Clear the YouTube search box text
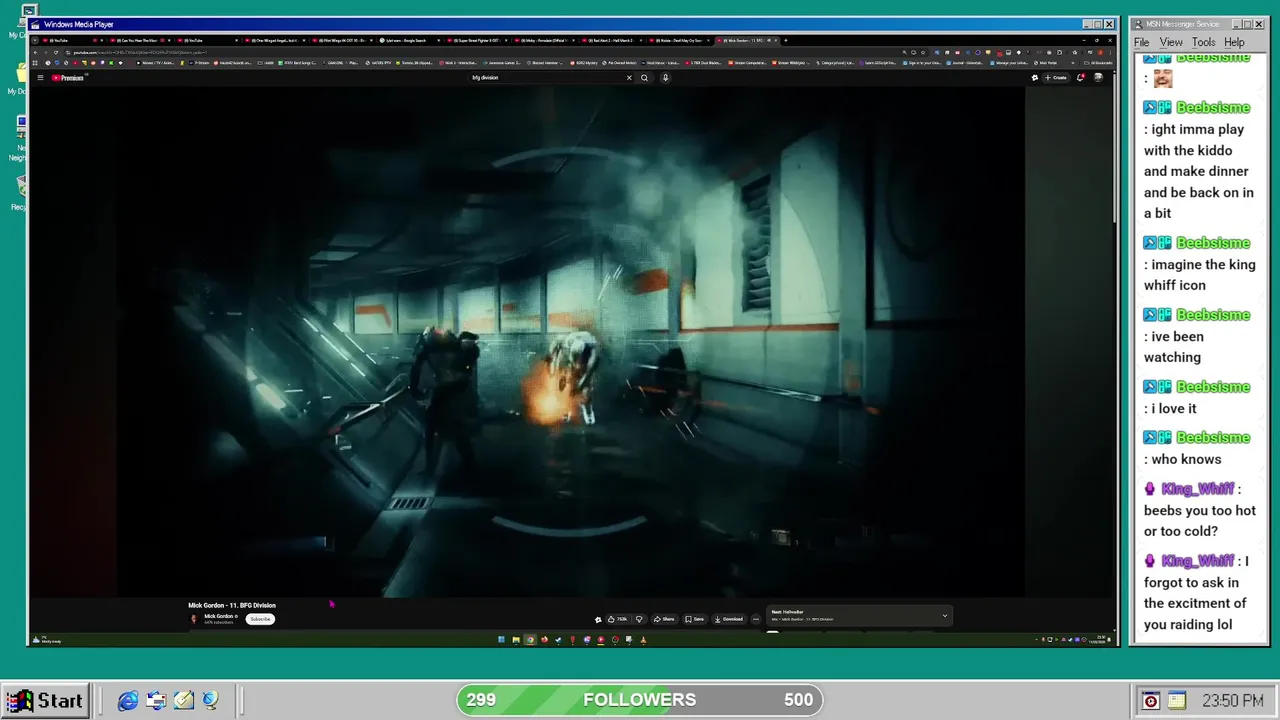This screenshot has height=720, width=1280. click(x=629, y=78)
